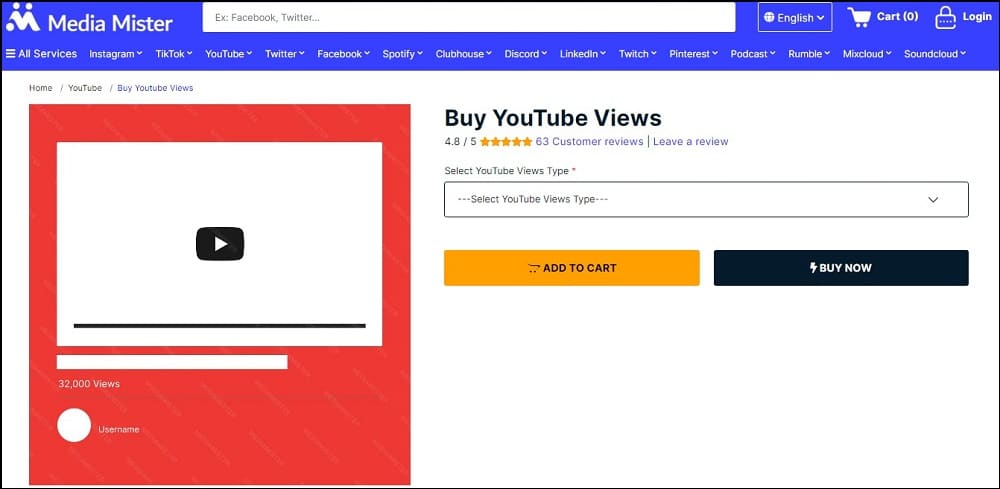This screenshot has width=1000, height=489.
Task: Open the Soundcloud menu item
Action: pos(935,54)
